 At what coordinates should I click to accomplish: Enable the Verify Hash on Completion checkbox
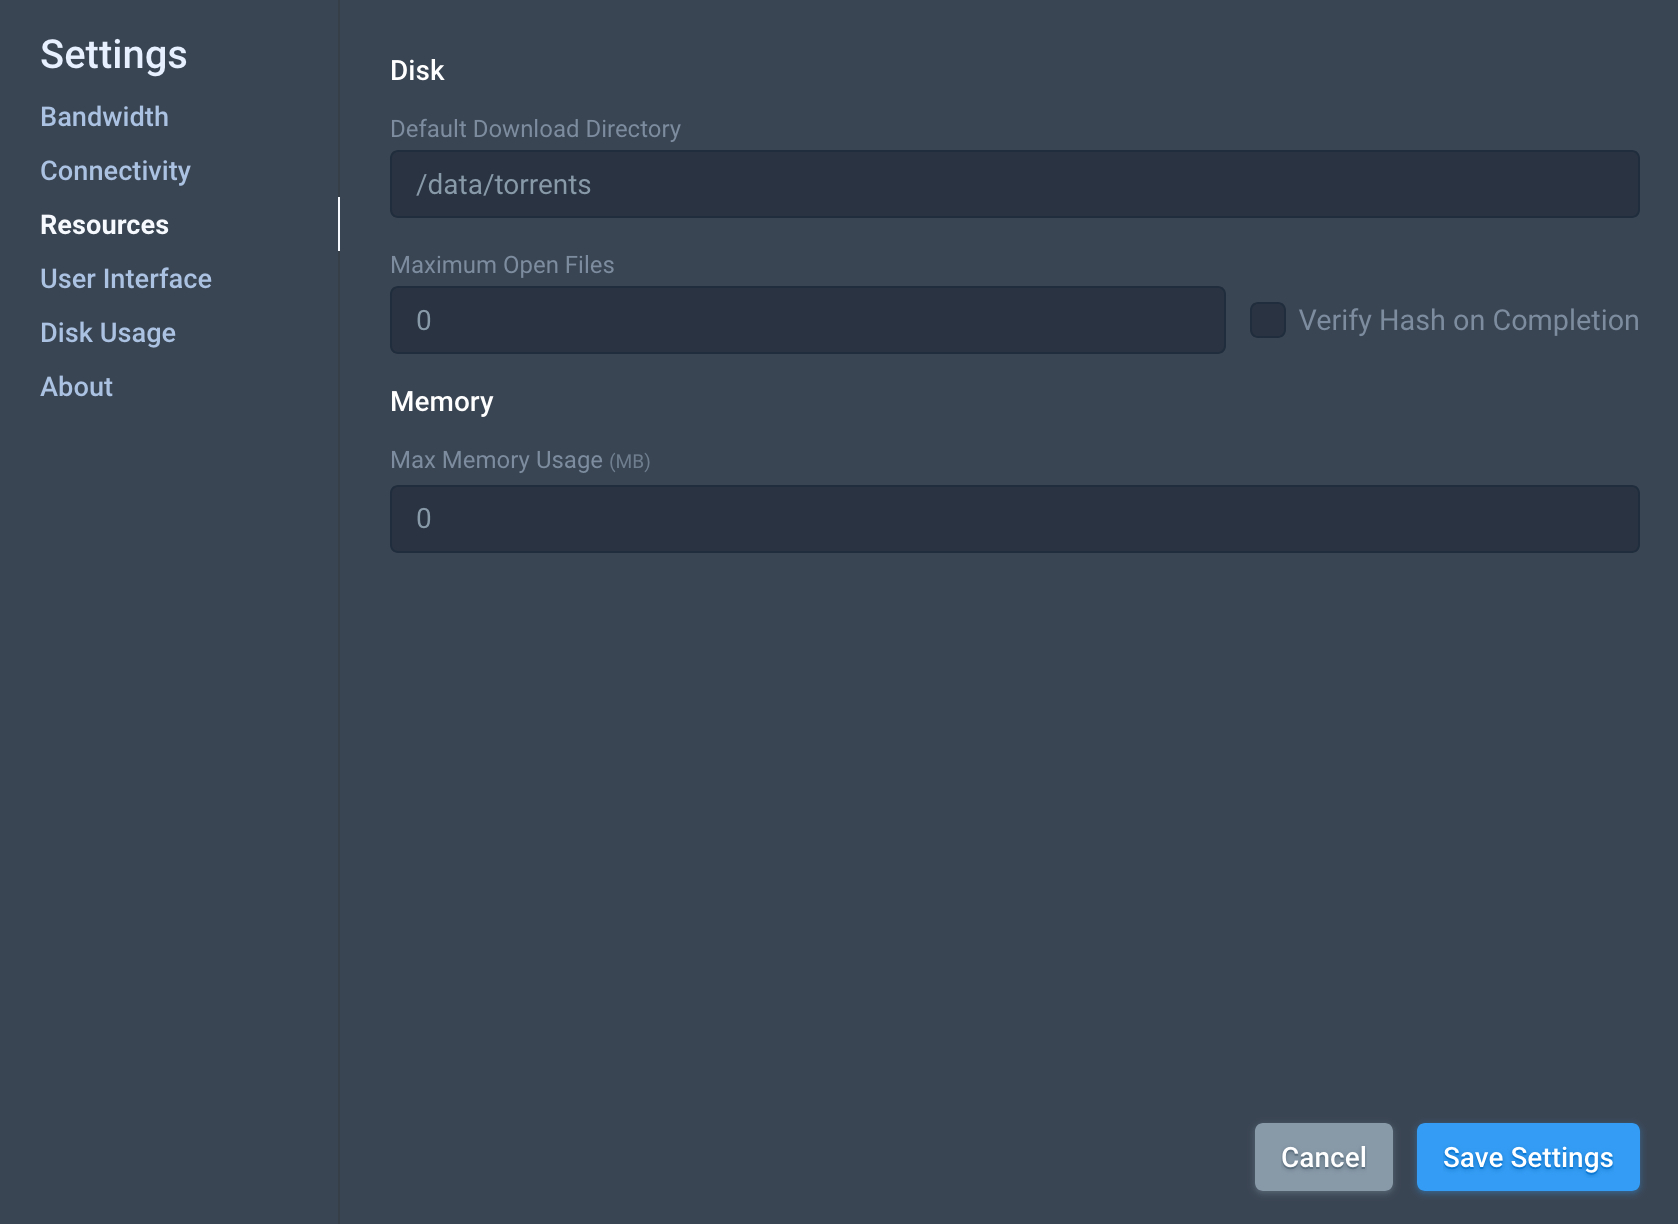(1267, 321)
